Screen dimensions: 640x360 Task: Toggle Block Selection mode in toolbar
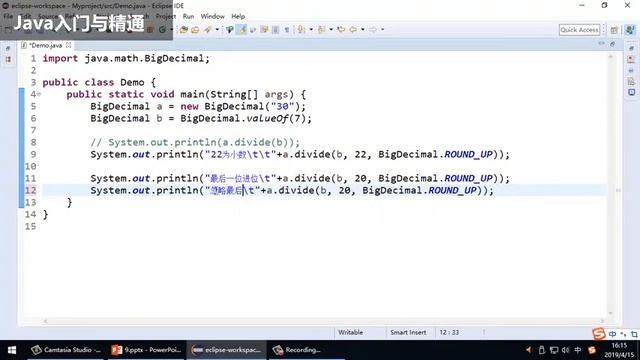click(276, 29)
